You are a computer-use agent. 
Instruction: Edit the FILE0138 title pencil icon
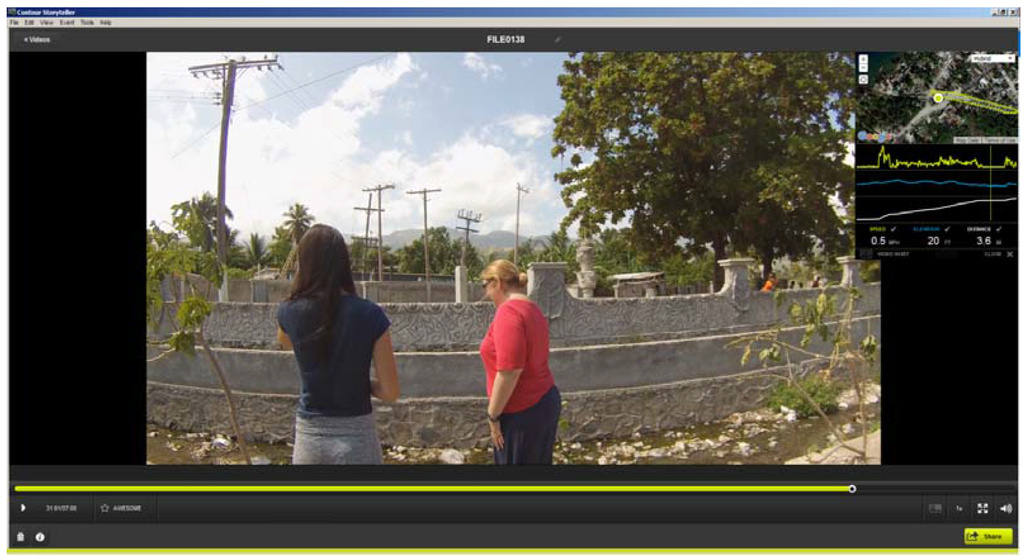coord(558,40)
